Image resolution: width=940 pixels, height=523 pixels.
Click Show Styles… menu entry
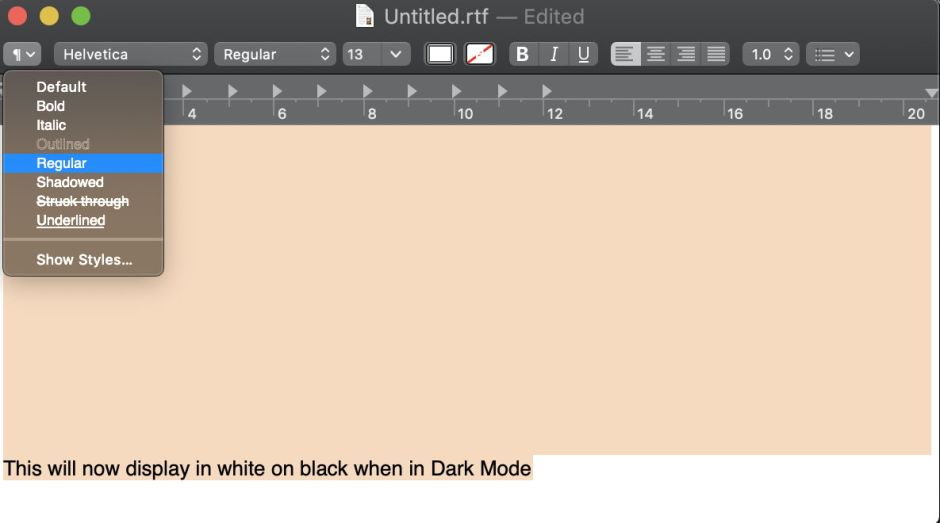[84, 259]
